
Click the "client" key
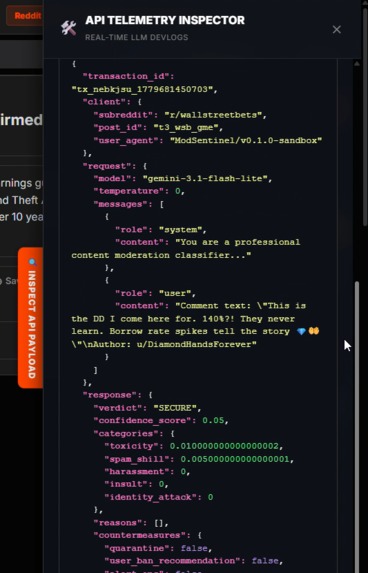pos(104,102)
